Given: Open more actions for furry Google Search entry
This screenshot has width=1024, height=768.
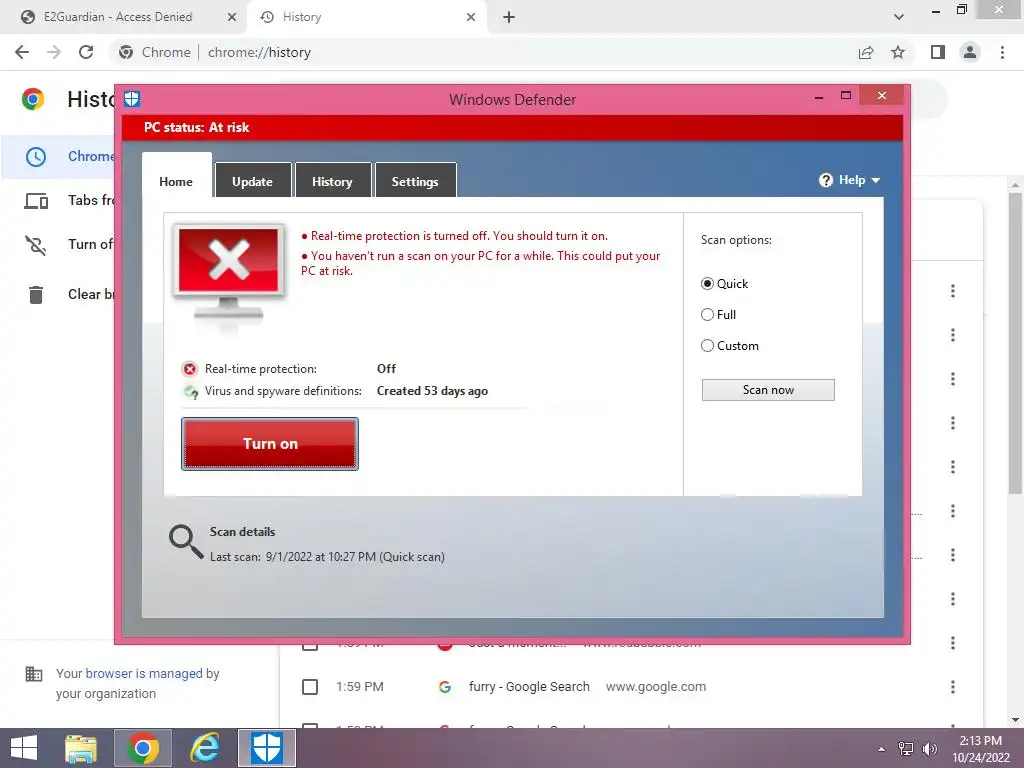Looking at the screenshot, I should 953,687.
